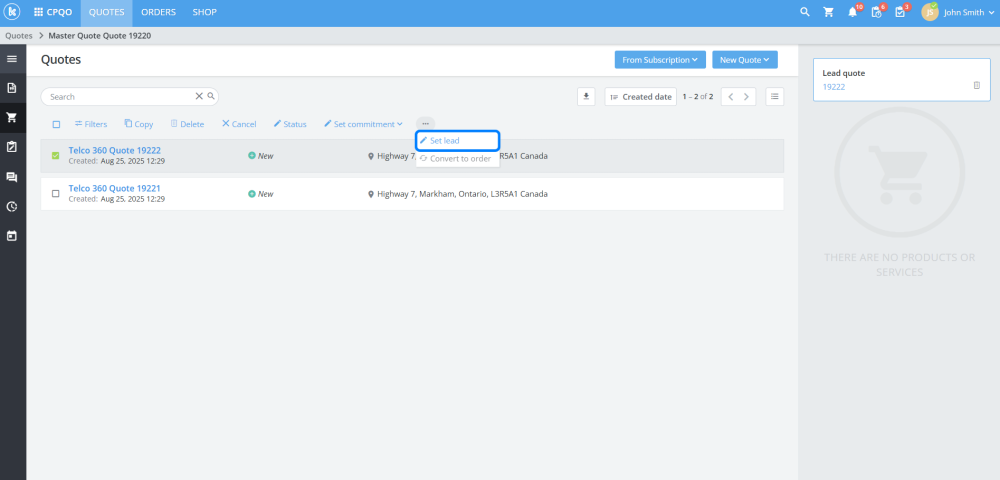
Task: Go to next page arrow
Action: click(747, 96)
